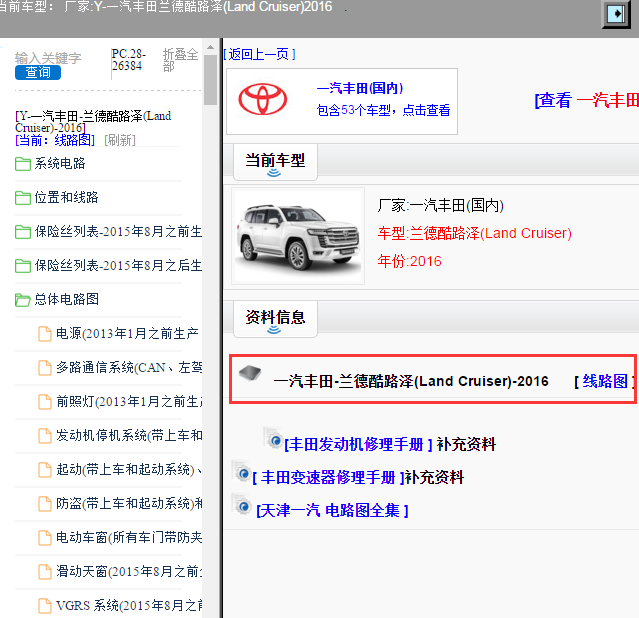Click the blue wave icon under 当前车型
The width and height of the screenshot is (639, 618).
[274, 173]
